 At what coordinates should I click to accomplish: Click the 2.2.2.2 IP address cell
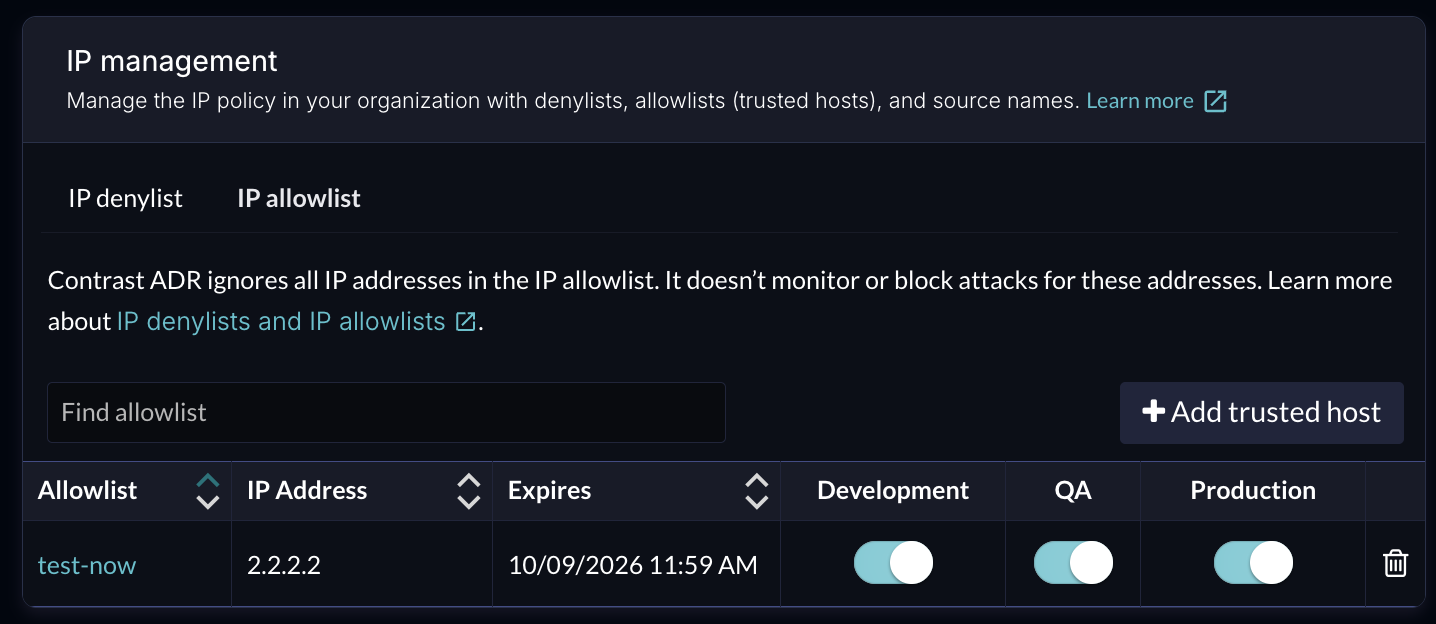(x=362, y=564)
